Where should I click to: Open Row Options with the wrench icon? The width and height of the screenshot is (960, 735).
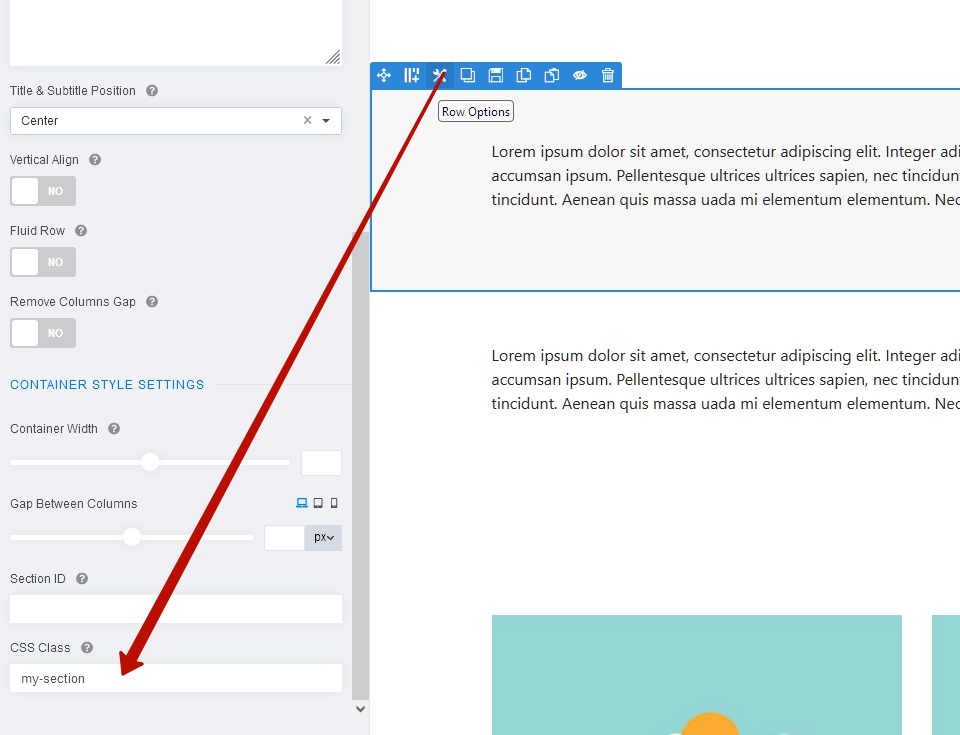point(439,75)
